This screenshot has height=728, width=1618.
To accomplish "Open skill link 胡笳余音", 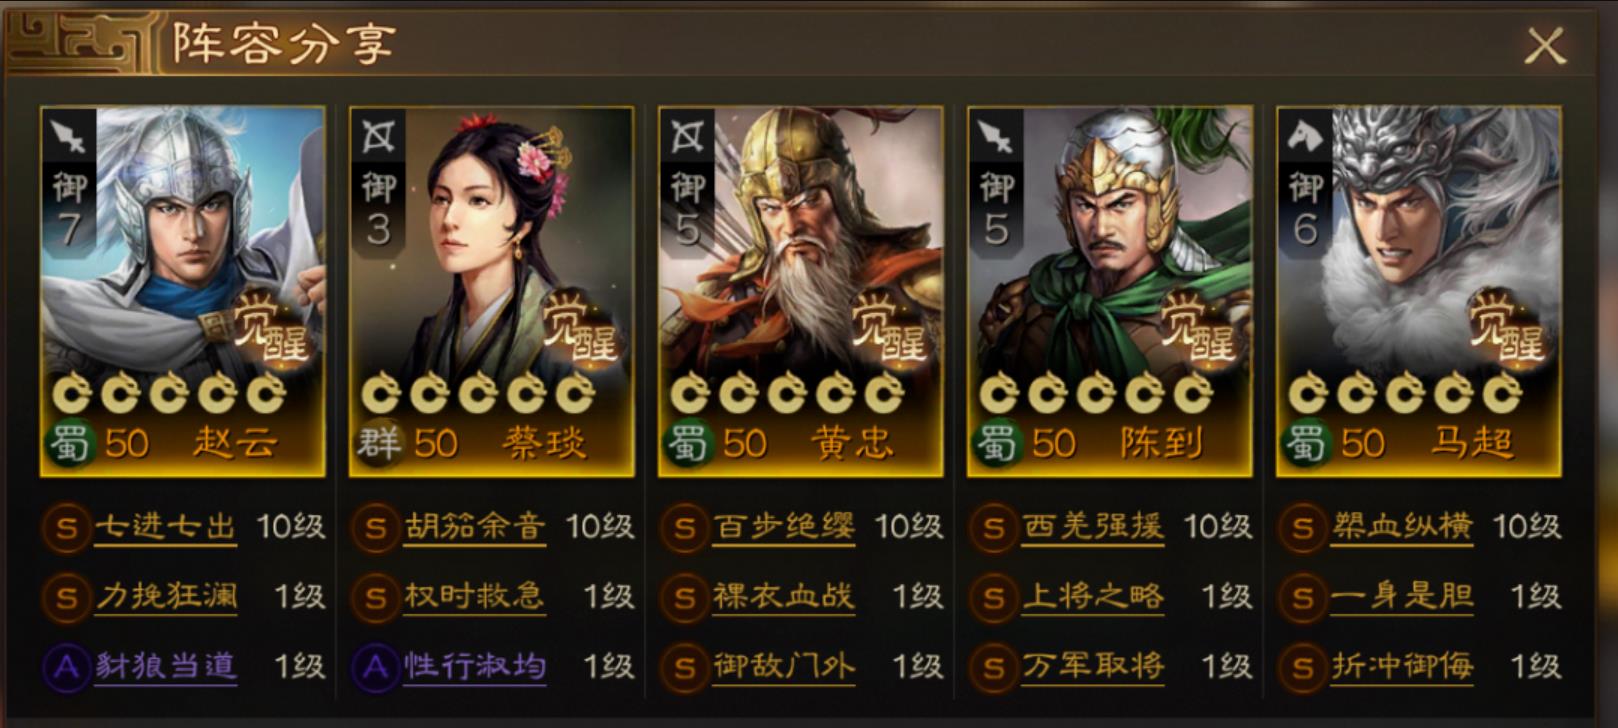I will tap(475, 527).
